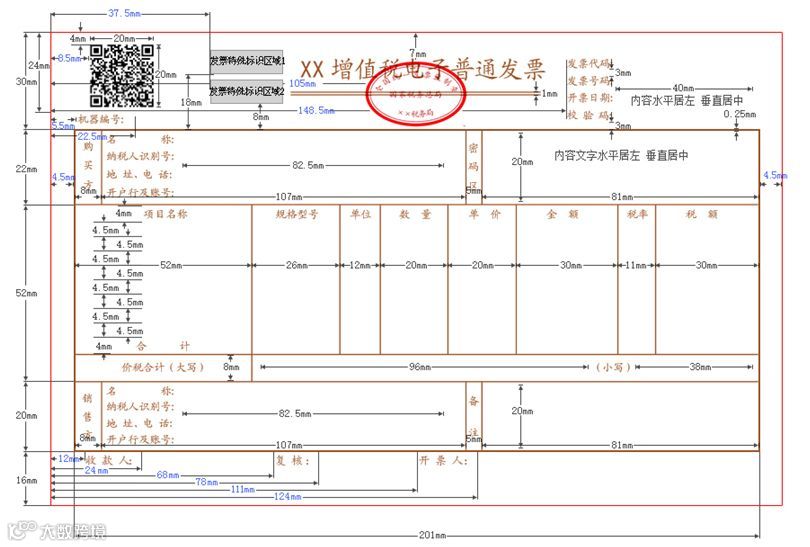Click the 发票号码 label
810x547 pixels.
pyautogui.click(x=588, y=81)
